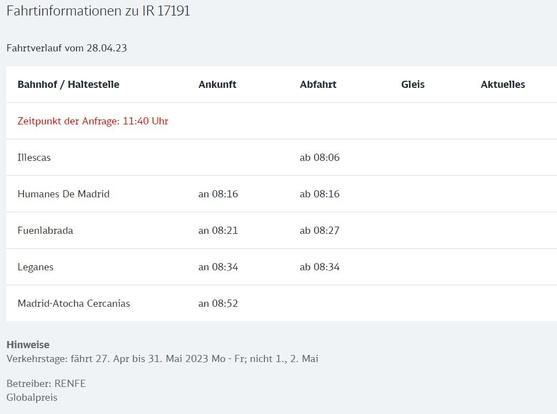Open the Fuenlabrada station entry
This screenshot has width=557, height=414.
click(x=45, y=230)
